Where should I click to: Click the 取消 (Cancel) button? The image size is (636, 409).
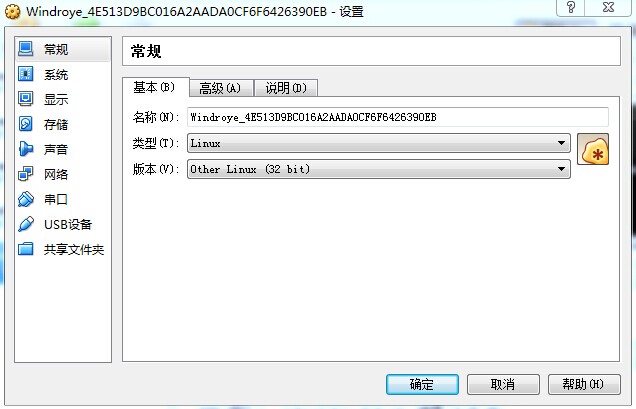click(503, 384)
